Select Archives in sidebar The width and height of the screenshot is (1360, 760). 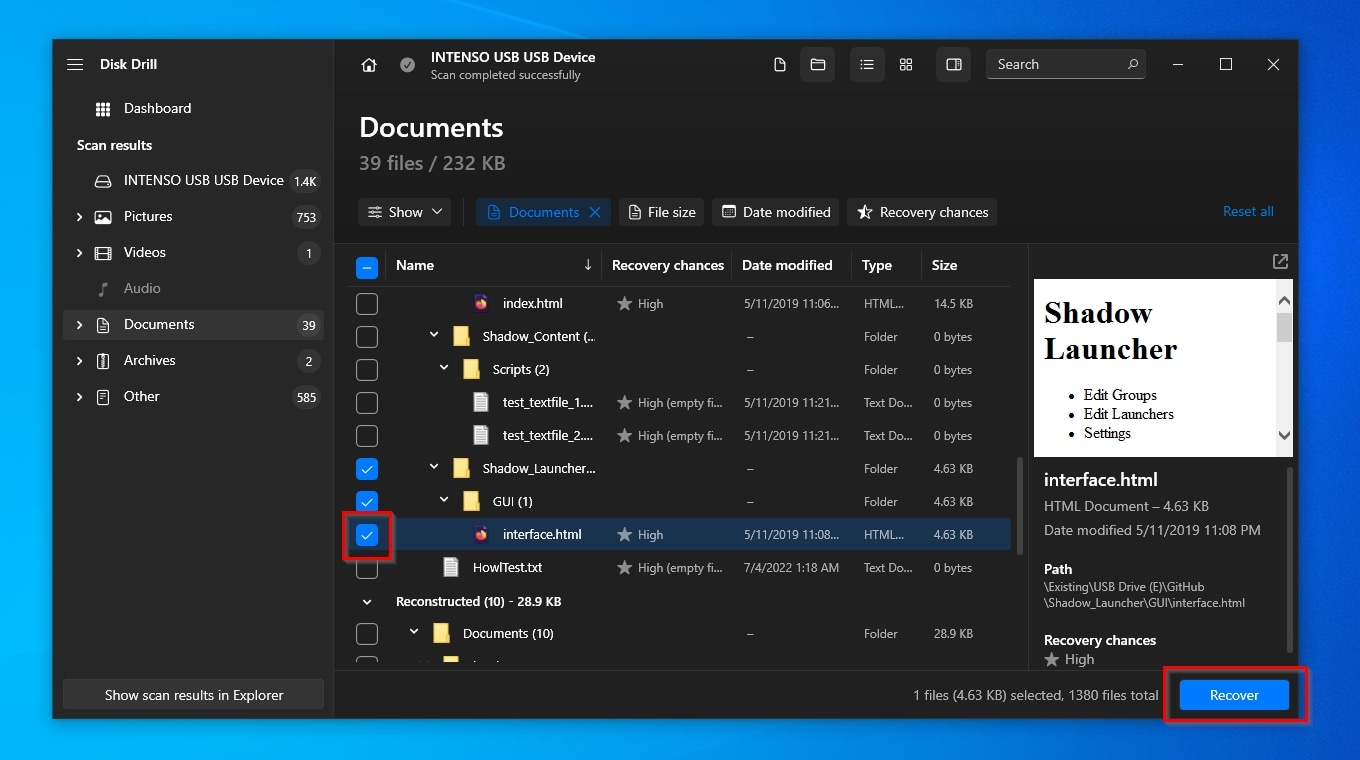pos(193,361)
